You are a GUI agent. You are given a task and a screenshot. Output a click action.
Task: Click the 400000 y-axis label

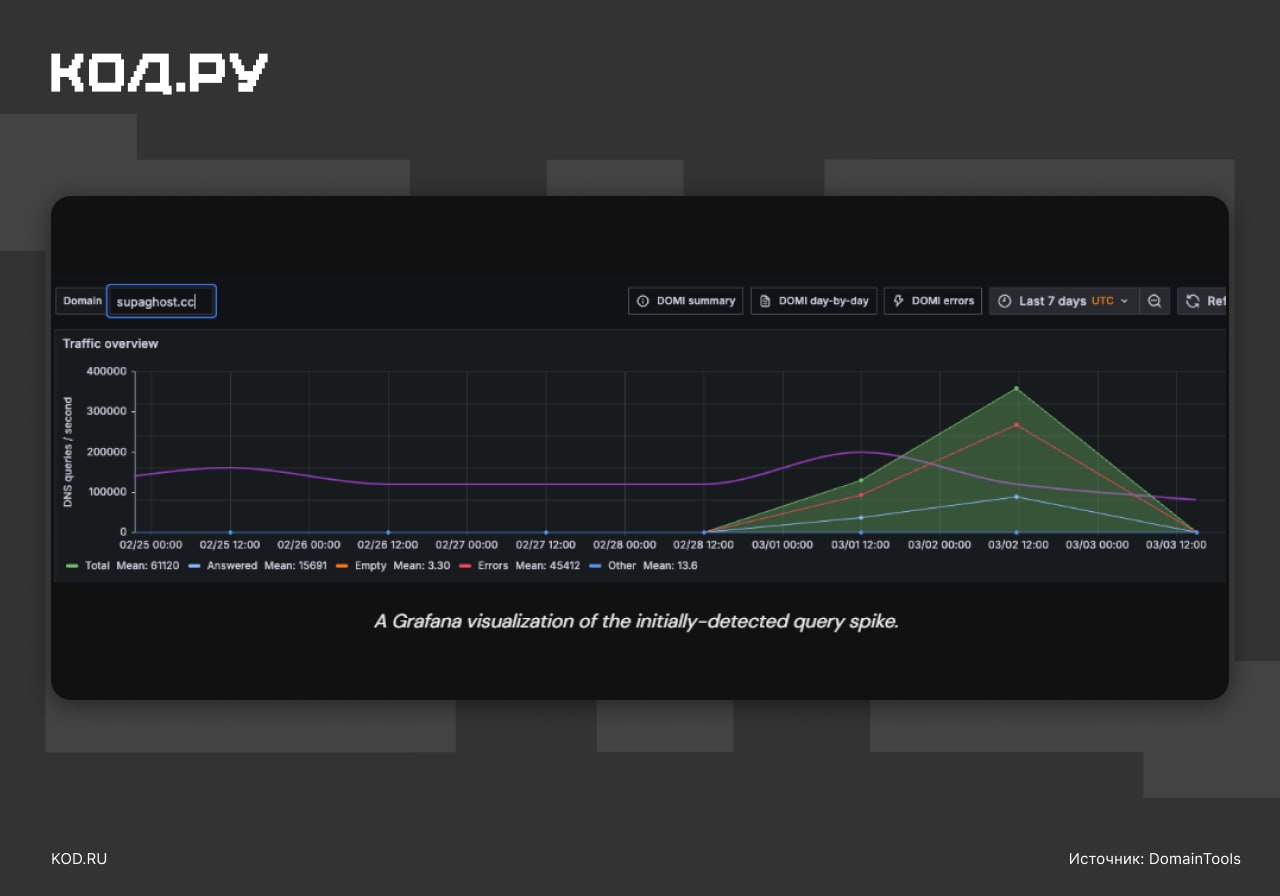[x=106, y=371]
